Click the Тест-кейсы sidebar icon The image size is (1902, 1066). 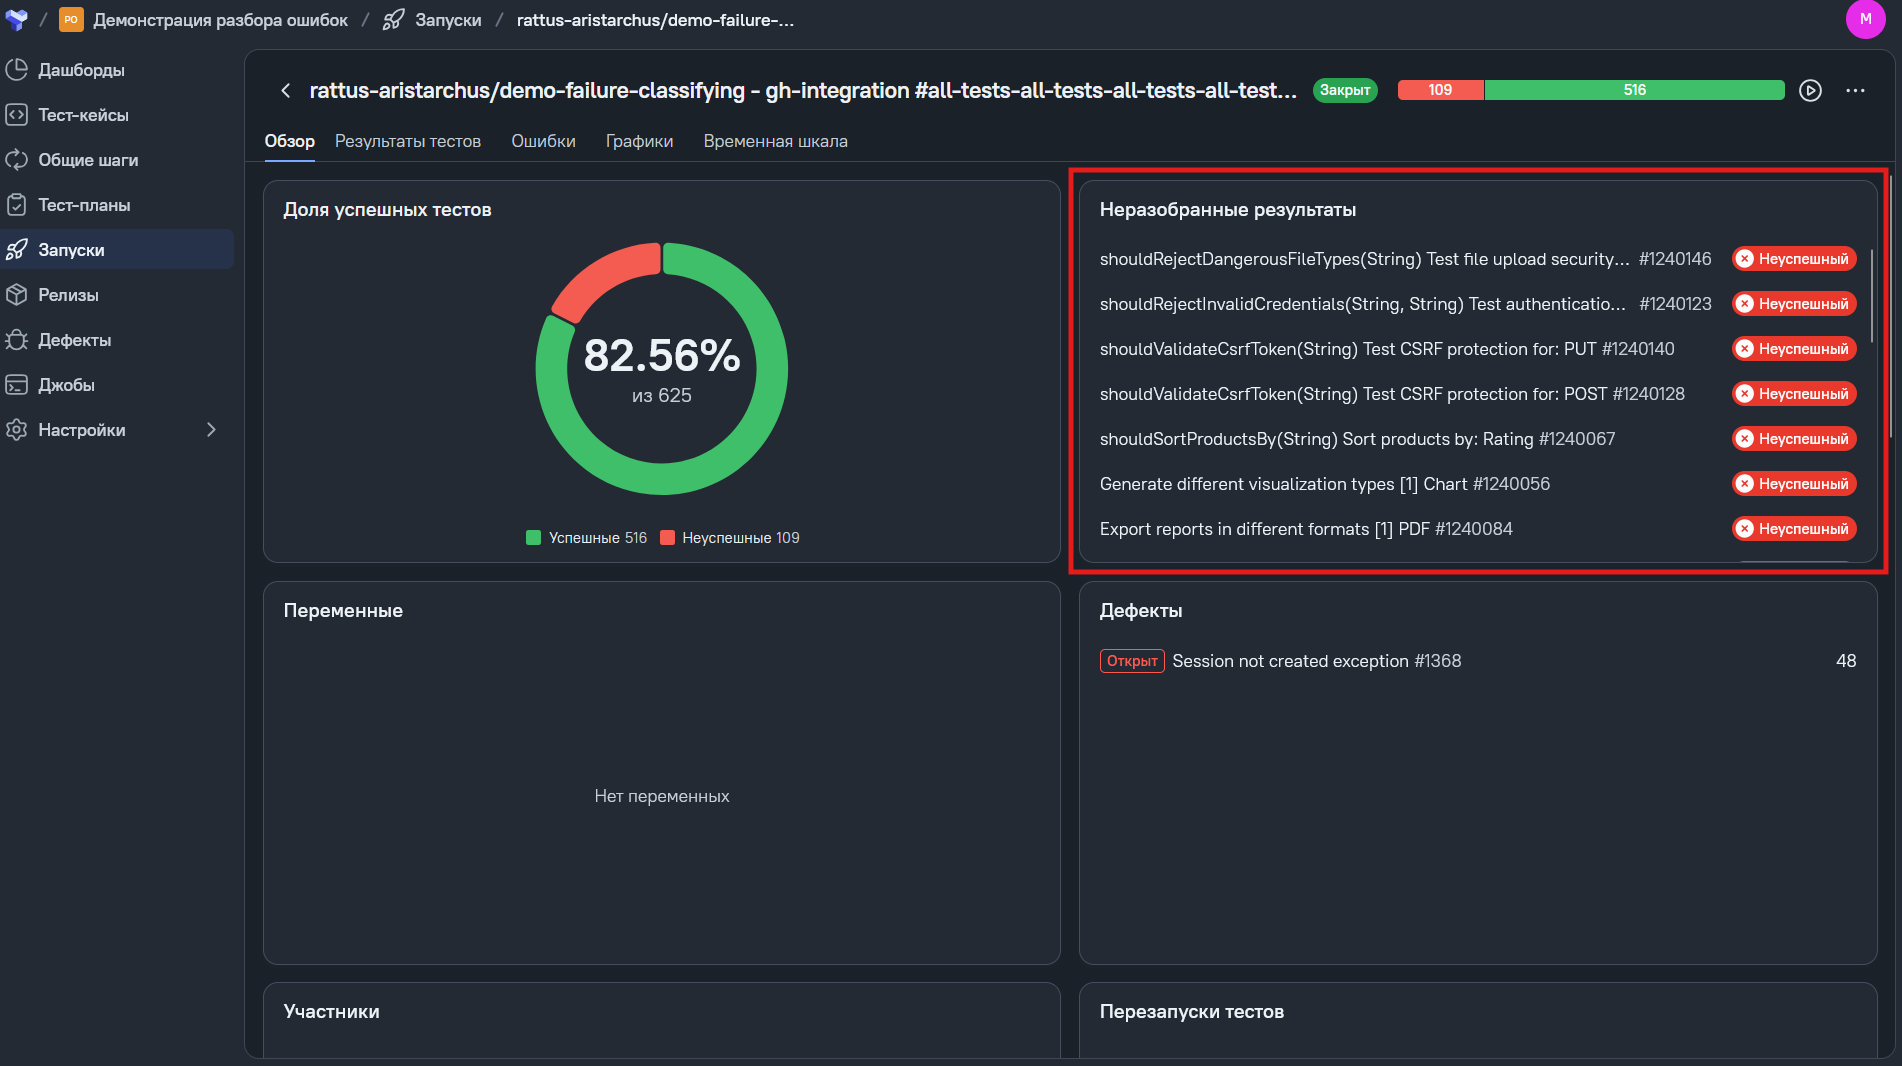click(17, 115)
